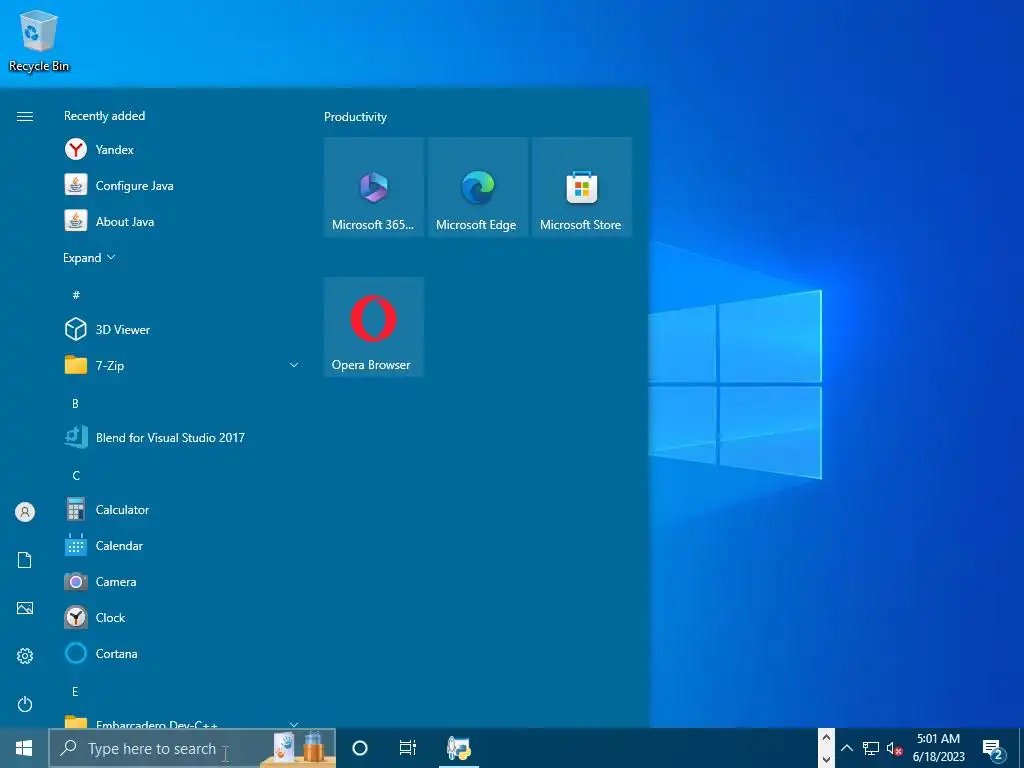The image size is (1024, 768).
Task: Open muted volume tray icon
Action: (894, 748)
